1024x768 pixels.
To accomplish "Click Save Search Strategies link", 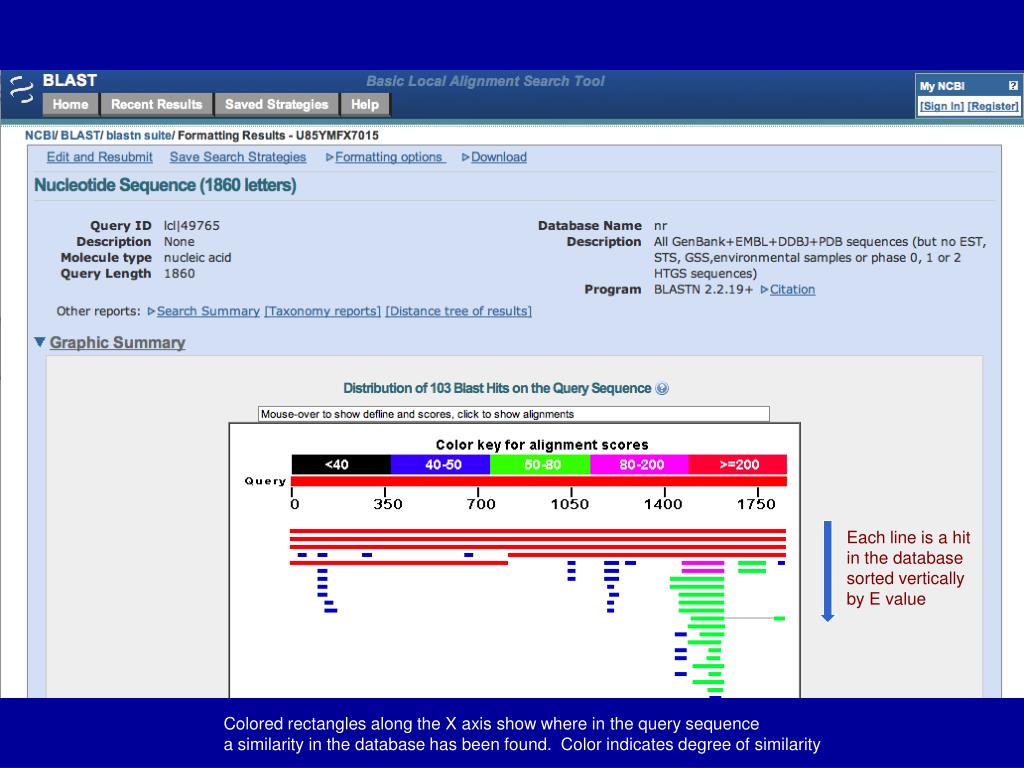I will pyautogui.click(x=238, y=157).
